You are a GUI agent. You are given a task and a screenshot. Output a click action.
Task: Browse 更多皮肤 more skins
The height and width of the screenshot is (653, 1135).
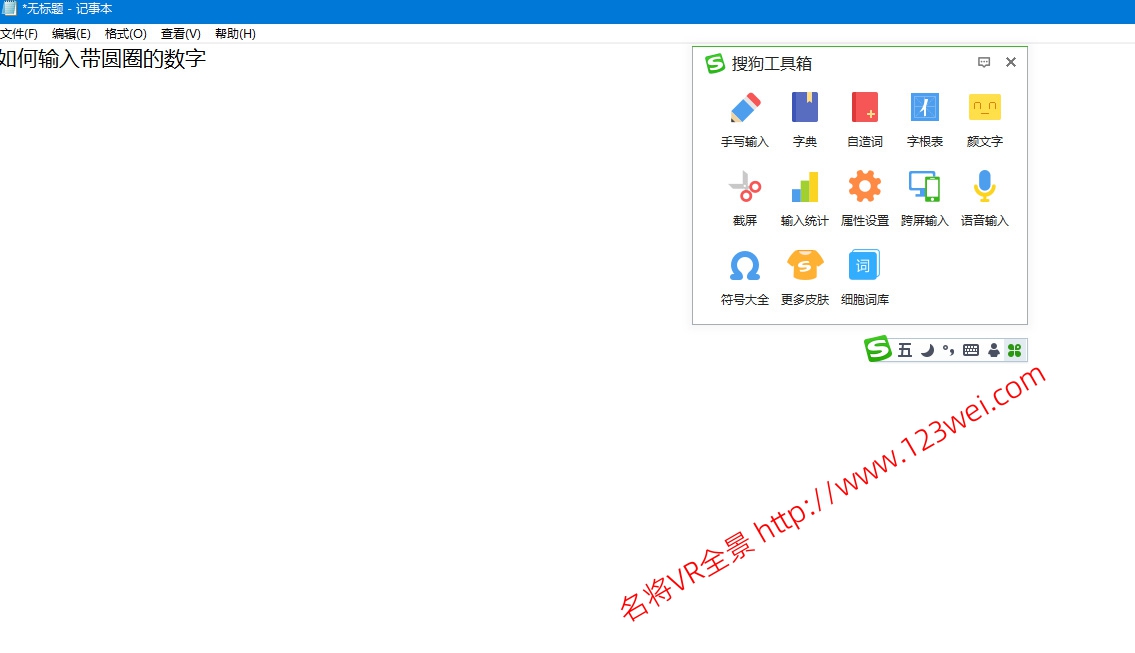804,274
